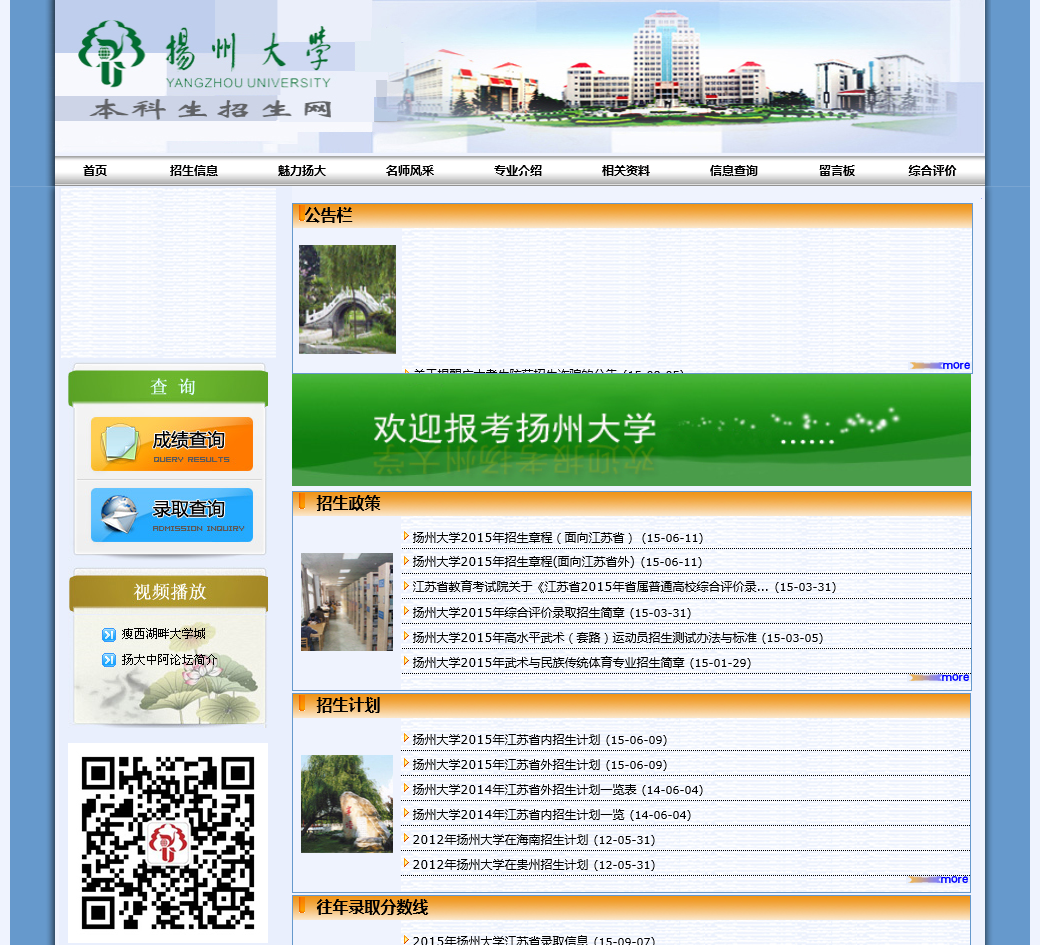Open the 专业介绍 menu item
This screenshot has height=945, width=1040.
tap(518, 170)
